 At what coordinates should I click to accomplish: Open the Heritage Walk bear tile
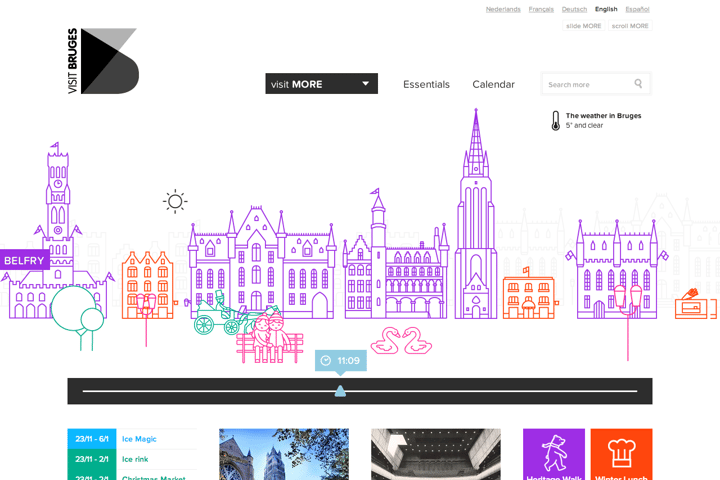[x=554, y=454]
